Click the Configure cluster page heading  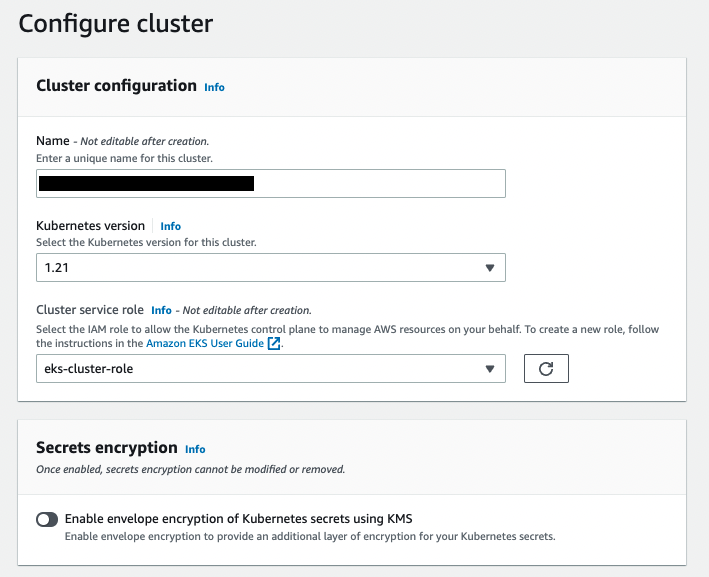pos(116,24)
